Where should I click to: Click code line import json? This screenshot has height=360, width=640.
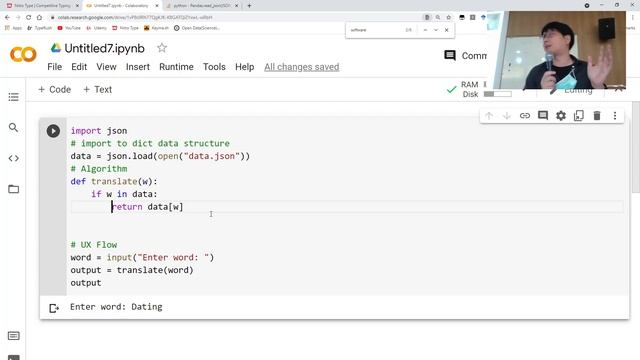[99, 131]
